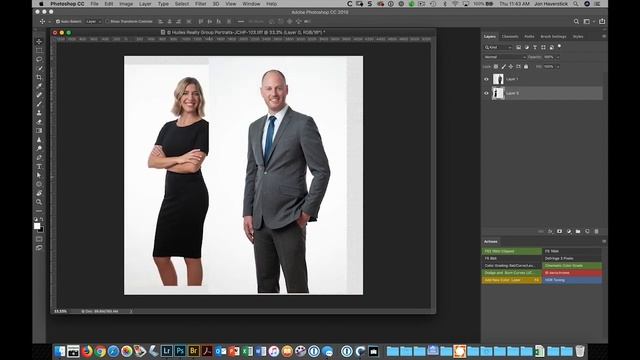Click the add layer mask icon
Screen dimensions: 640x360
coord(560,231)
